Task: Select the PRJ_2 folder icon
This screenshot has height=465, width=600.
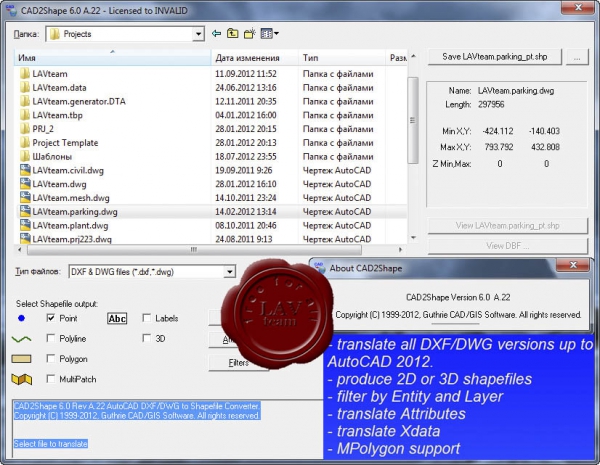Action: 24,129
